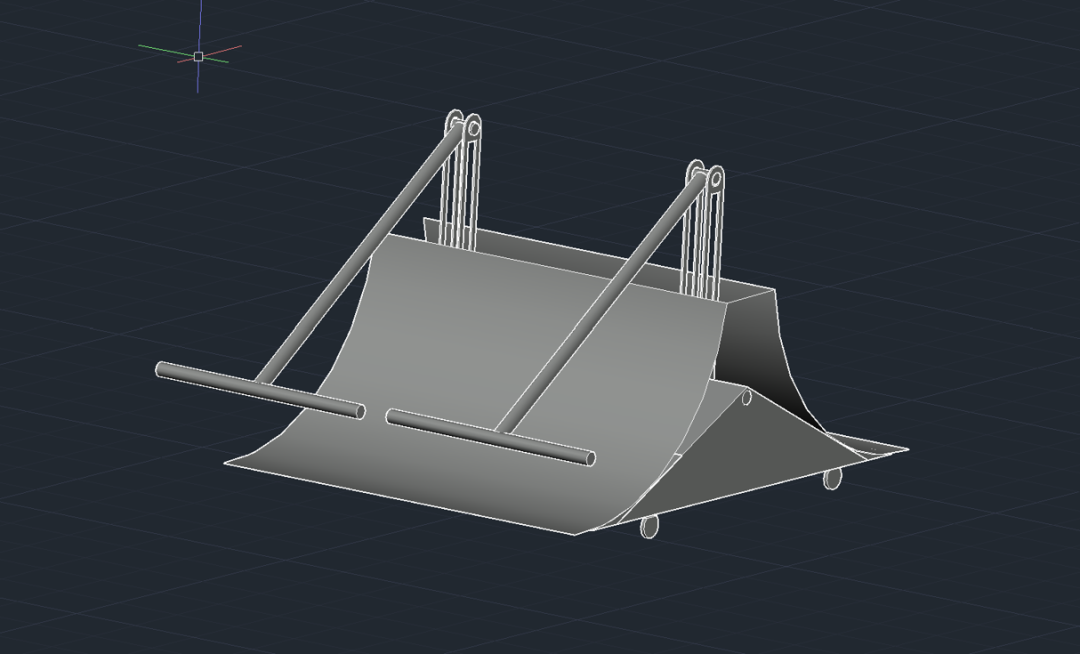
Task: Click the UCS origin square marker
Action: (198, 56)
